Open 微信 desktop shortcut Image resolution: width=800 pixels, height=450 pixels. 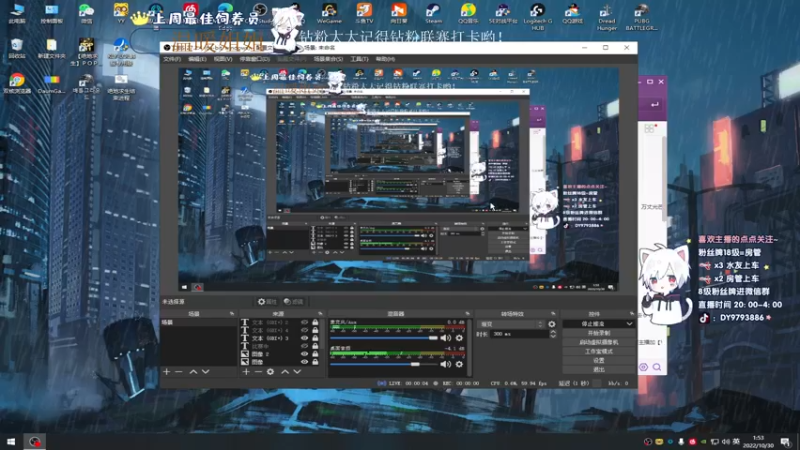click(86, 14)
